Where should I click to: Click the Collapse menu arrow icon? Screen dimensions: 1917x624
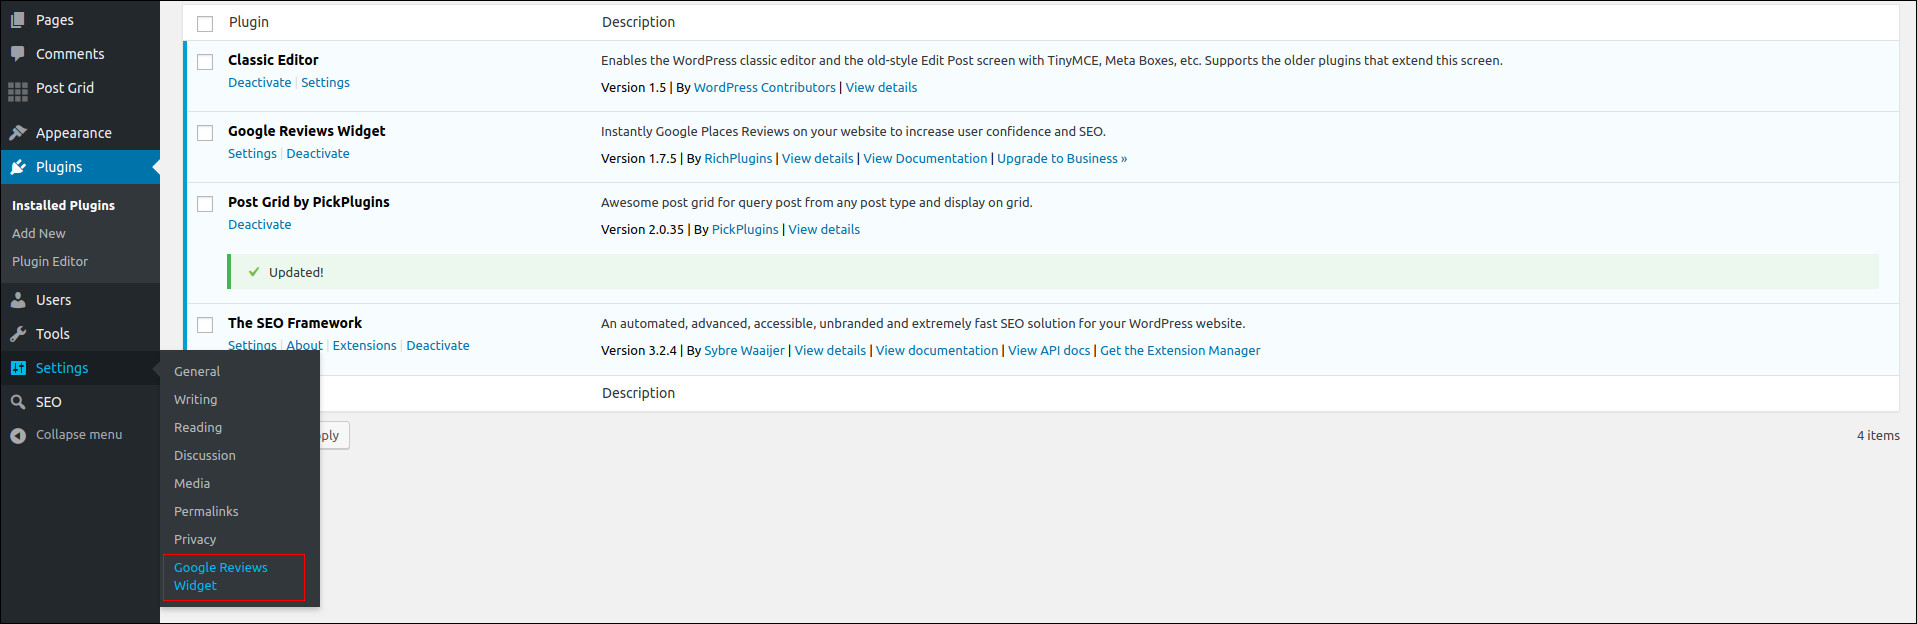tap(18, 435)
